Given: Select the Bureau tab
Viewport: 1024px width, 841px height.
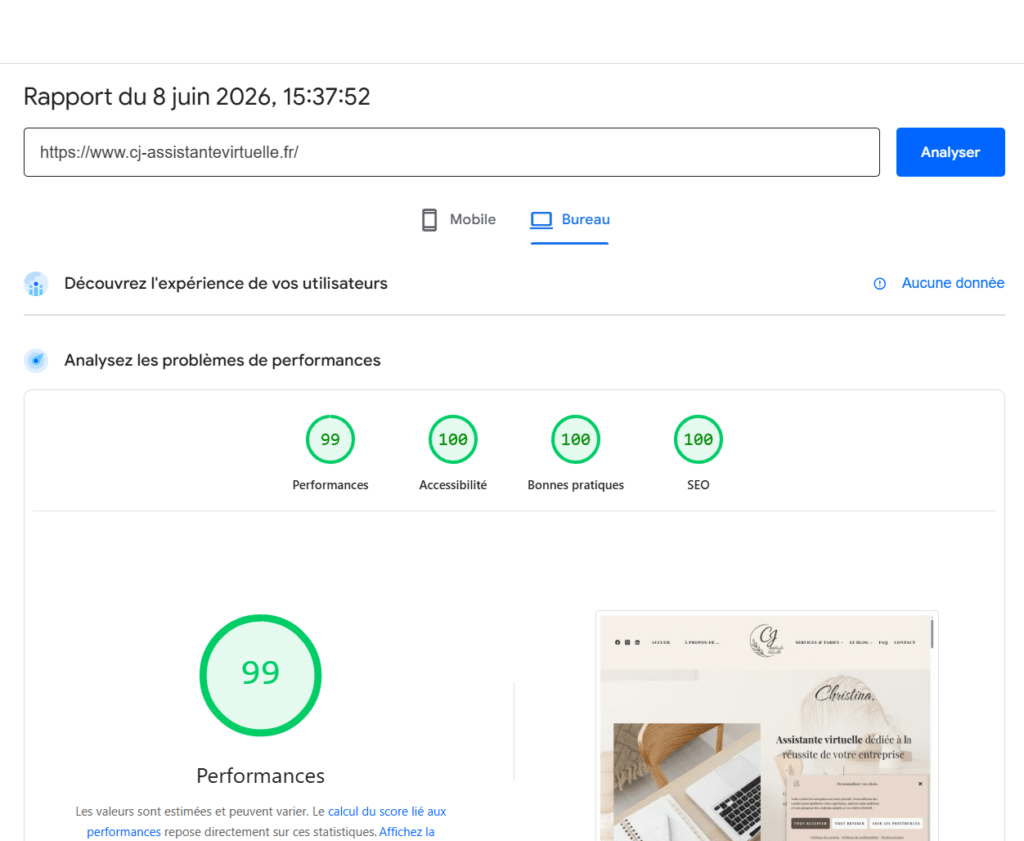Looking at the screenshot, I should tap(570, 219).
